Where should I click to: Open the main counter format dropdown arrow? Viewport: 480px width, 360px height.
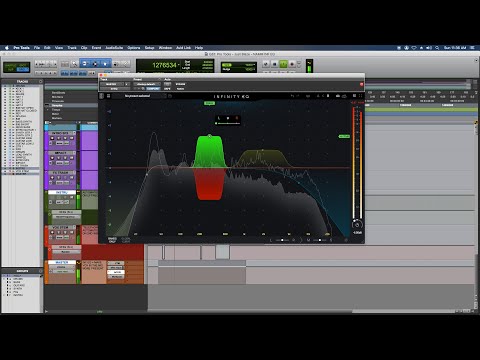[x=179, y=65]
